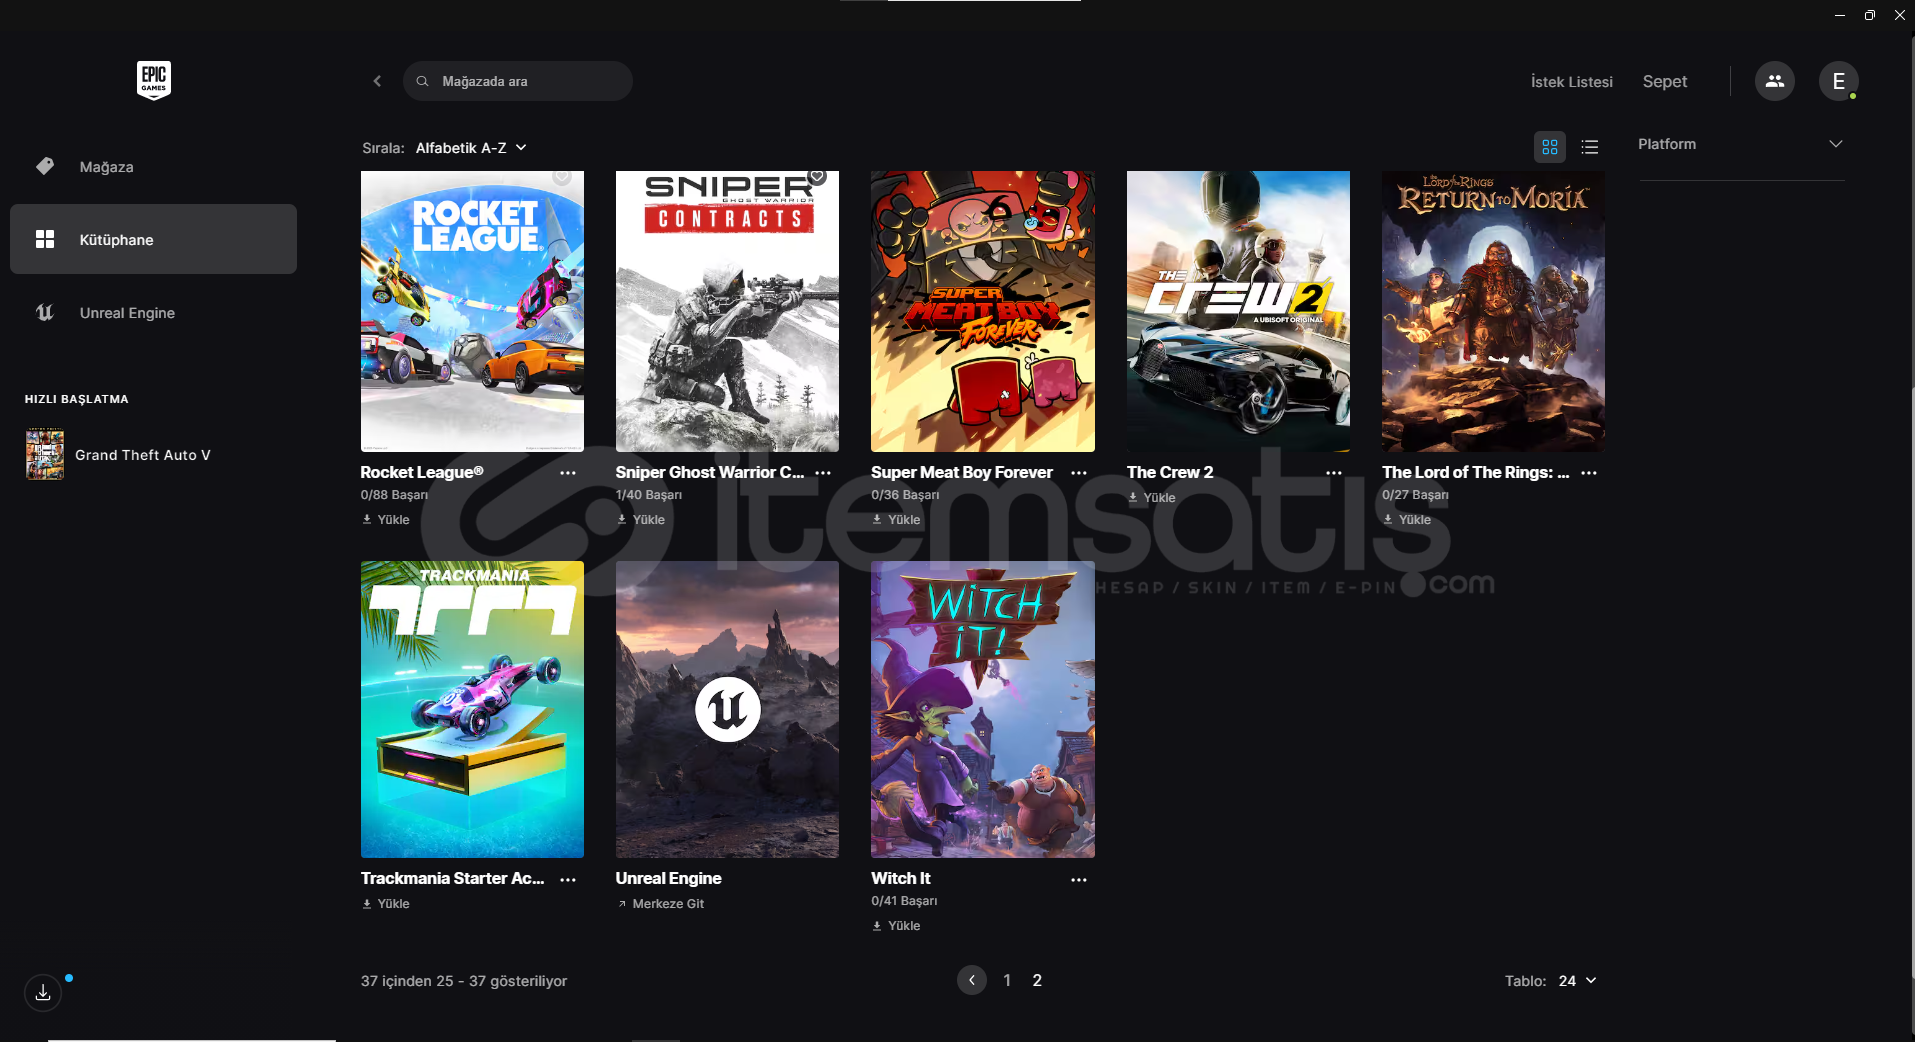
Task: Select Kütüphane library section
Action: point(153,239)
